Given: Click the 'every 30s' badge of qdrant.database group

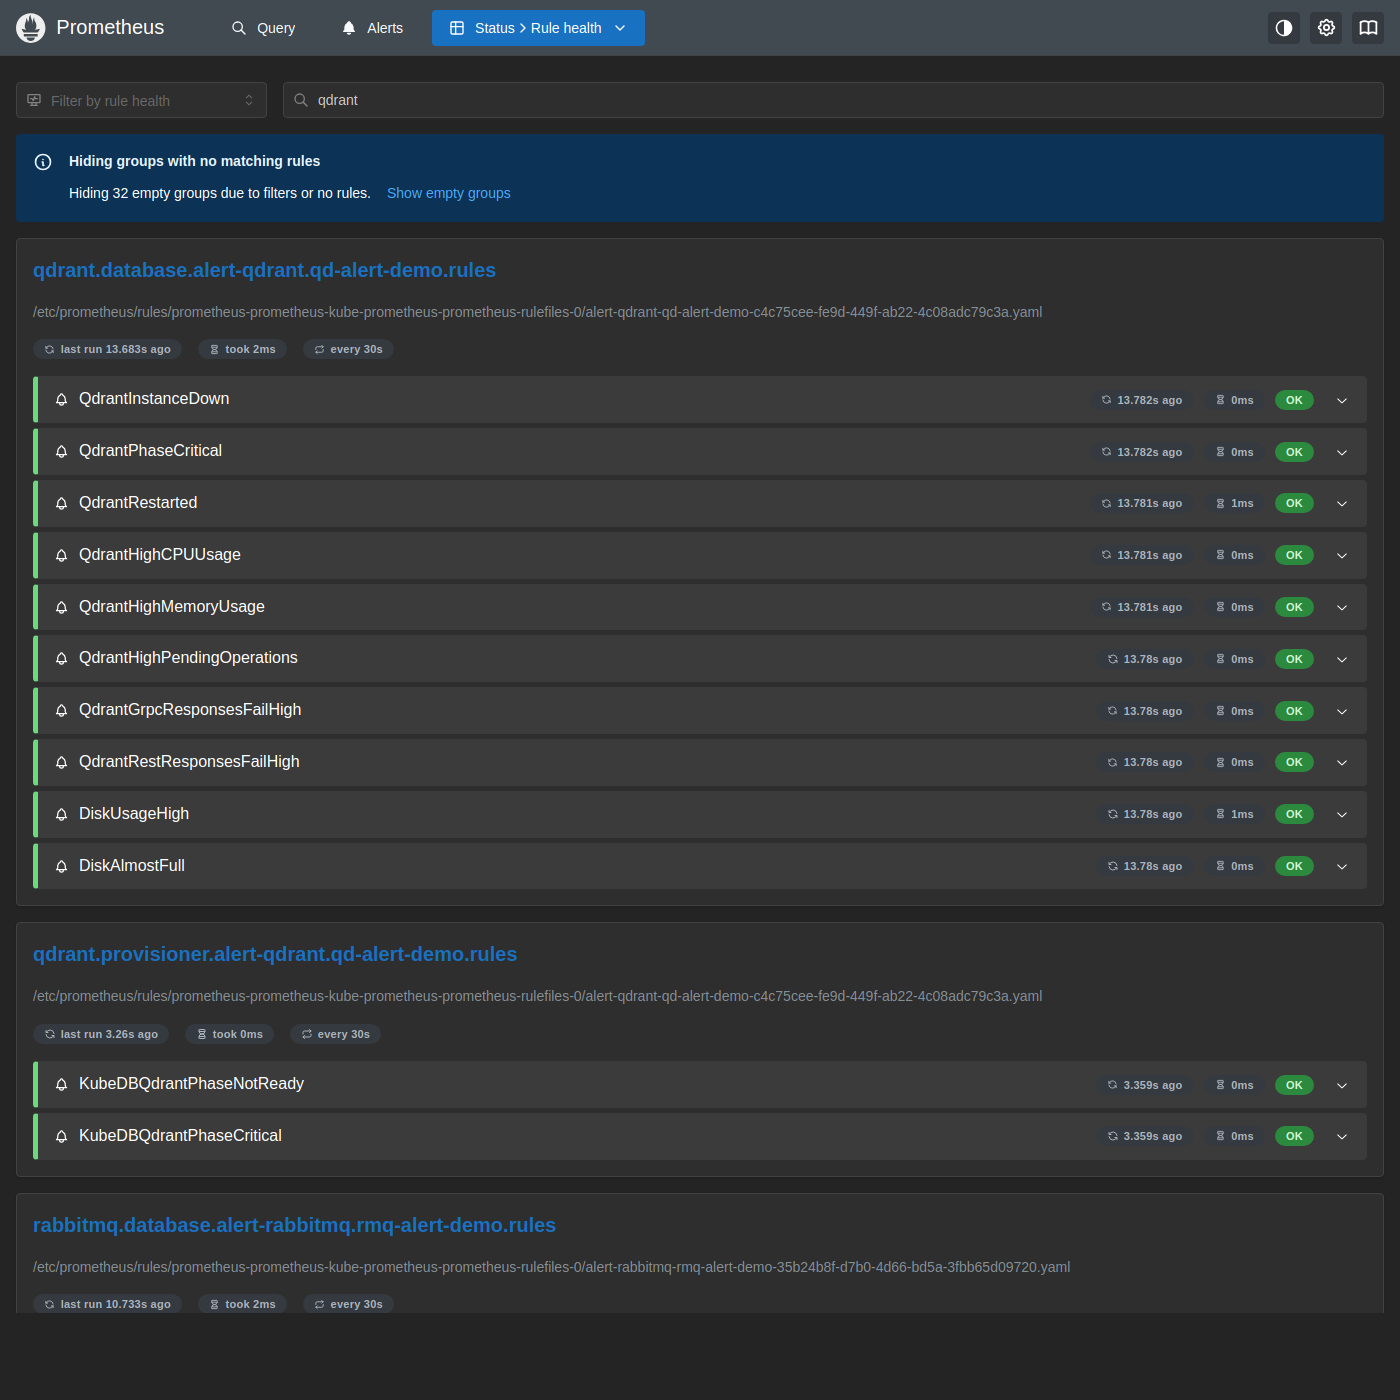Looking at the screenshot, I should [x=348, y=349].
